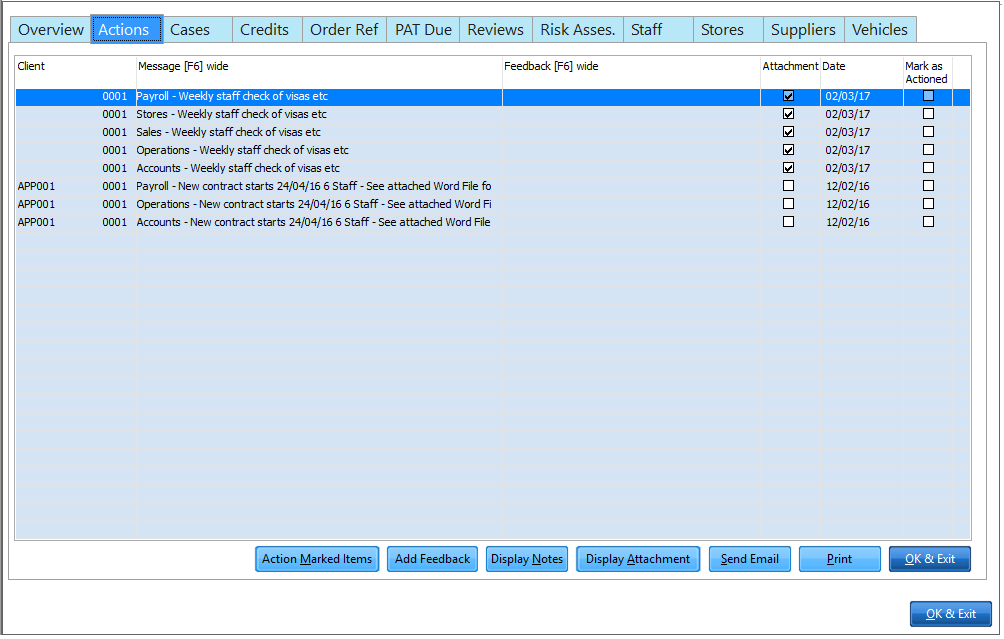This screenshot has width=1004, height=639.
Task: Click date 02/03/17 in the Stores row
Action: [x=848, y=114]
